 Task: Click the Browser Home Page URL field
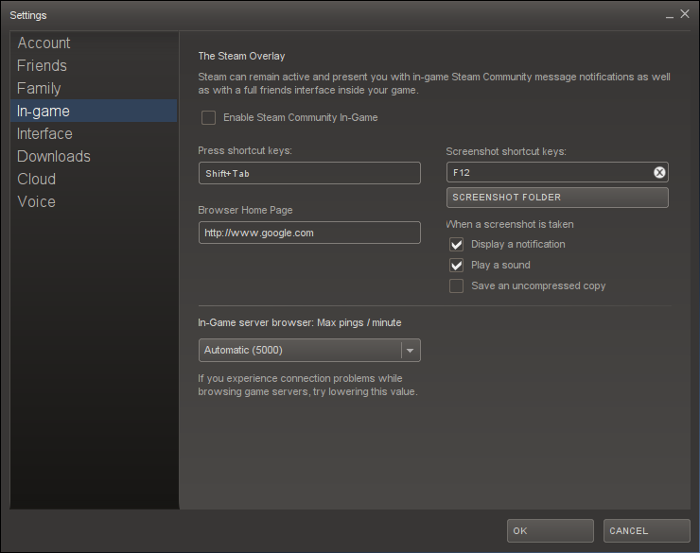[x=309, y=233]
